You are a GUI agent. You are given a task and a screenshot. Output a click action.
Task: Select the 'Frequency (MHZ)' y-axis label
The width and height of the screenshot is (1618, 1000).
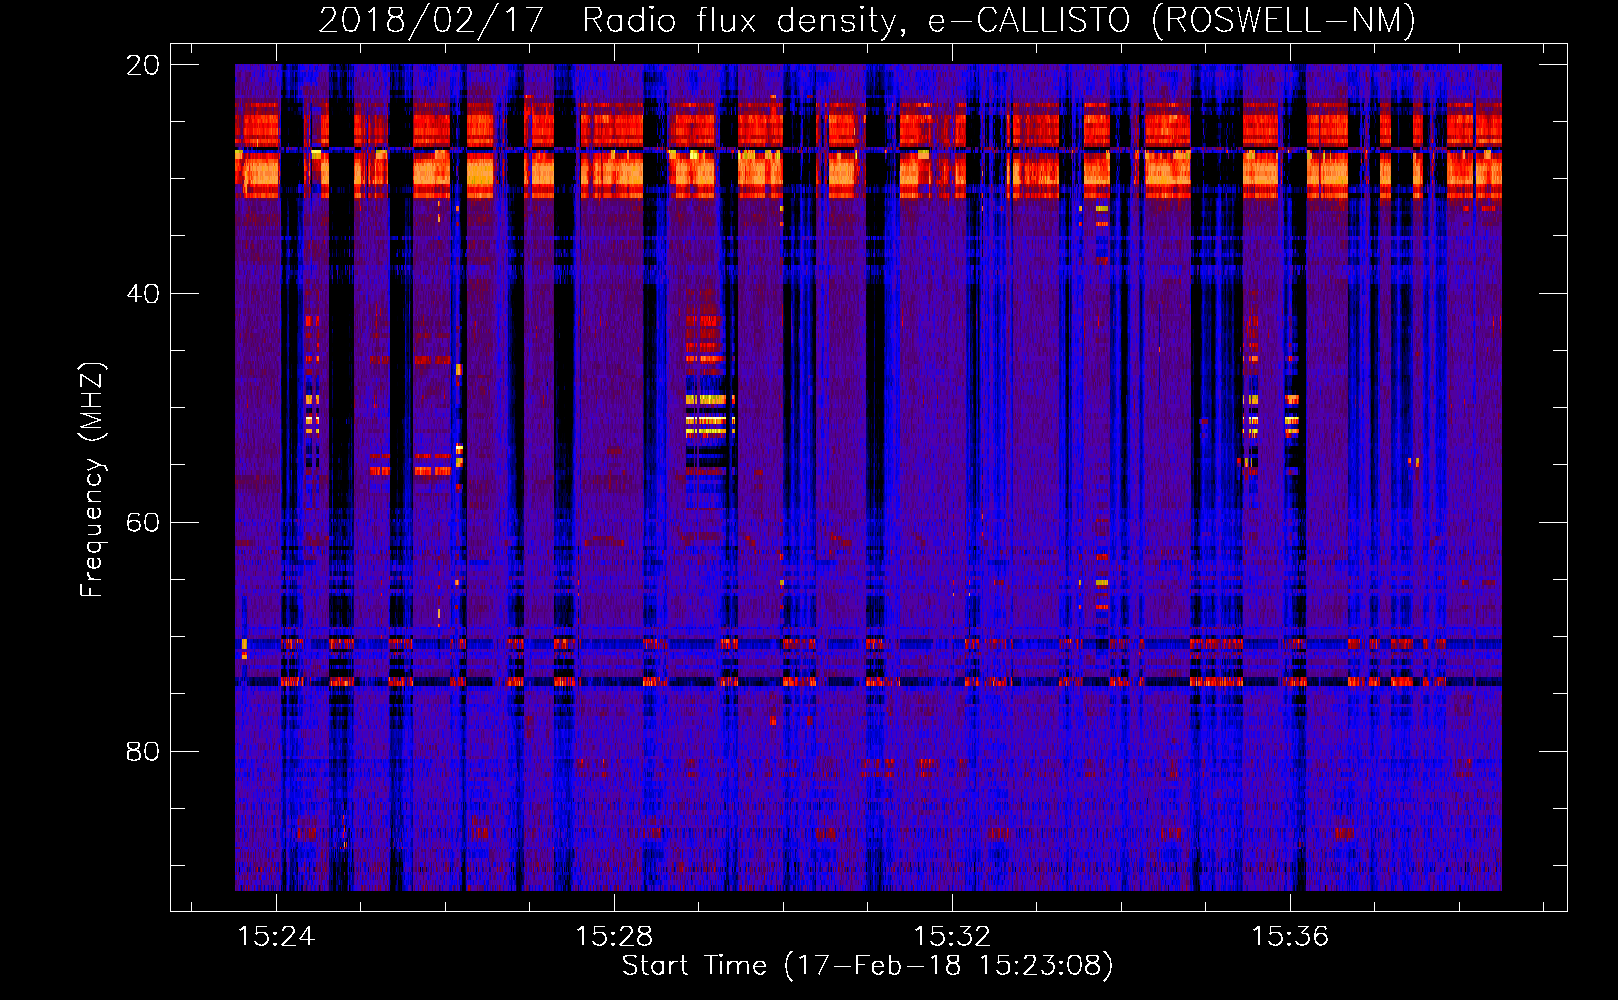(x=92, y=480)
